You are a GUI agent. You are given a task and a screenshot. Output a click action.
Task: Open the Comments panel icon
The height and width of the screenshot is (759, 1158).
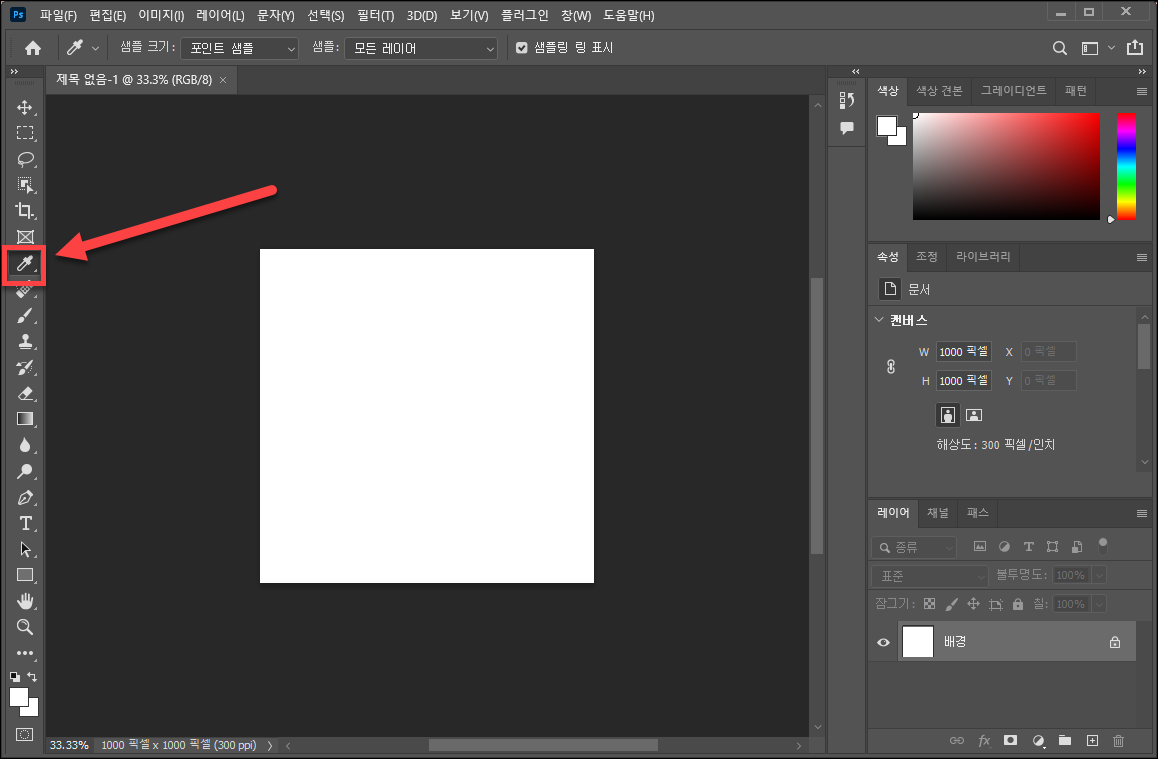point(846,128)
